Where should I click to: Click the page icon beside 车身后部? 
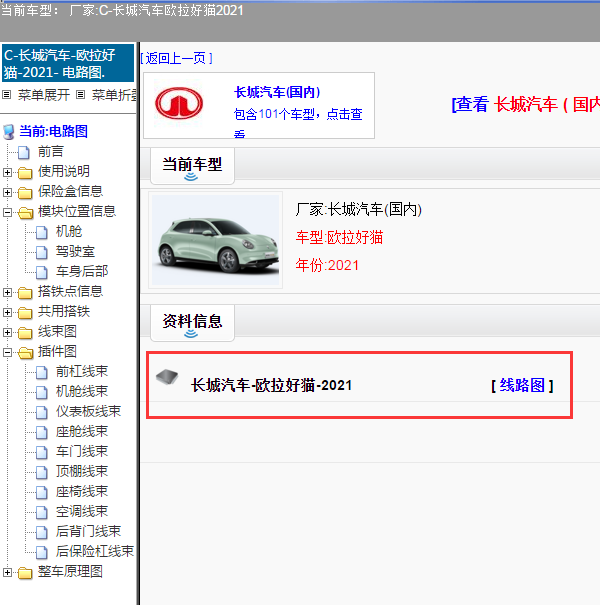42,272
